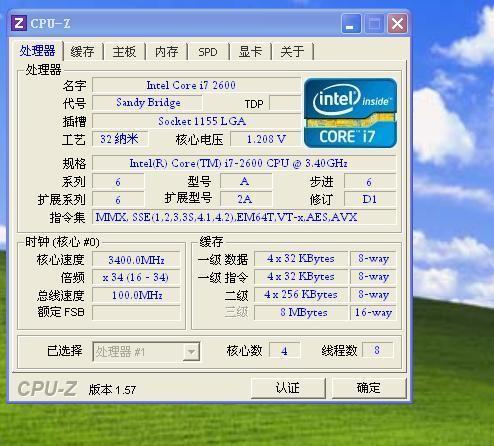Click the 时钟 (核心 #0) group label
This screenshot has height=446, width=494.
pos(62,242)
